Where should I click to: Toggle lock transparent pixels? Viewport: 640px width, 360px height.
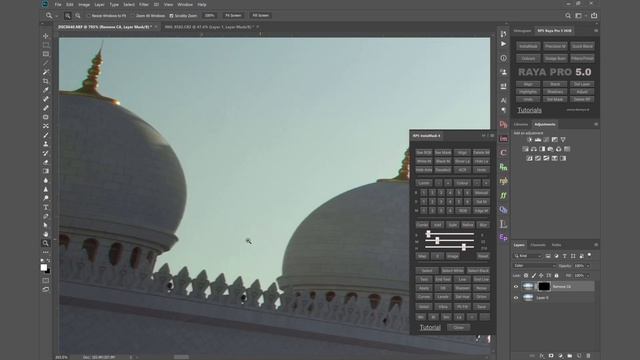pyautogui.click(x=526, y=276)
